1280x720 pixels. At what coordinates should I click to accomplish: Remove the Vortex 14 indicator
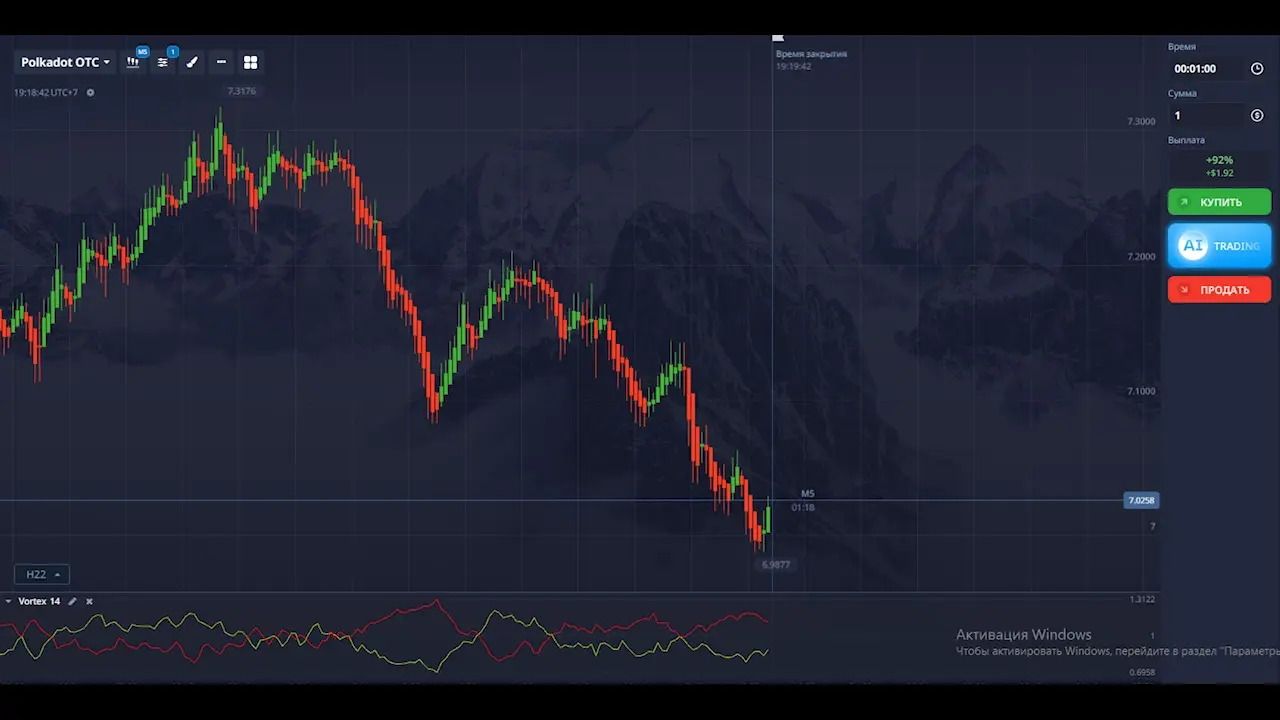89,601
